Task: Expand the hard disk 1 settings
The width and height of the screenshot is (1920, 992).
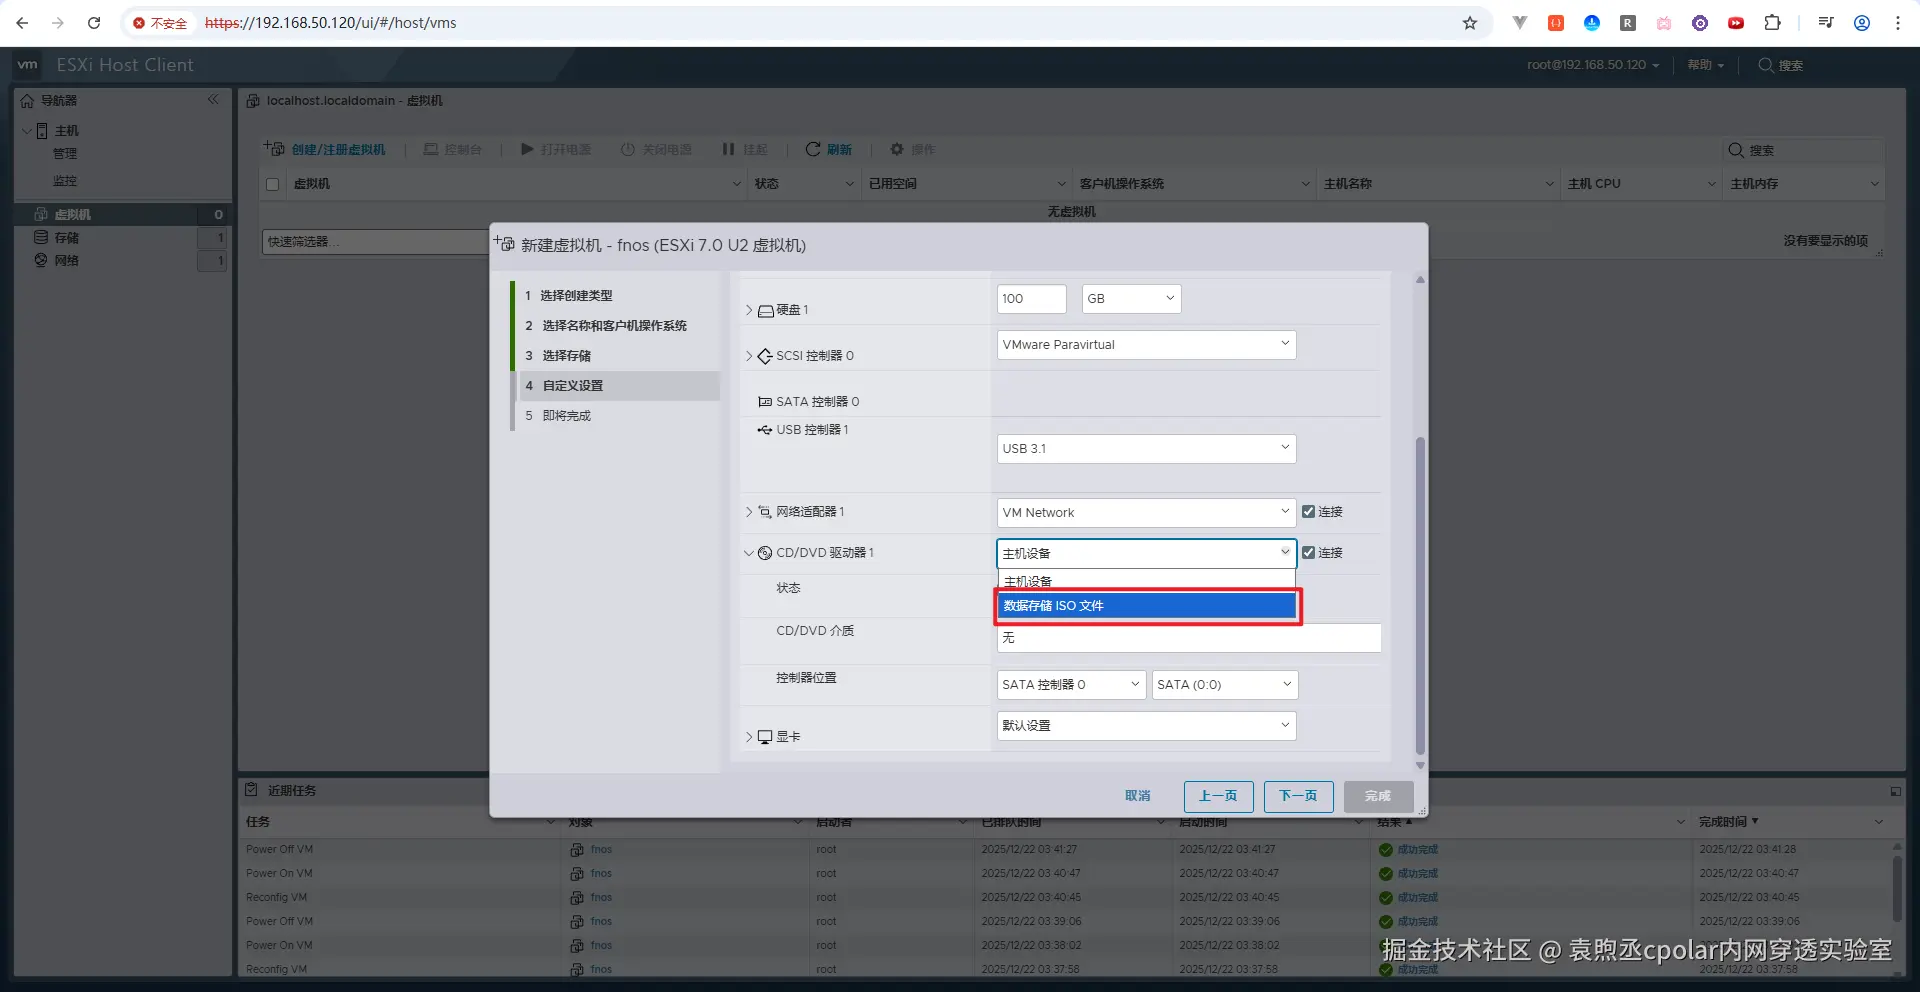Action: coord(748,310)
